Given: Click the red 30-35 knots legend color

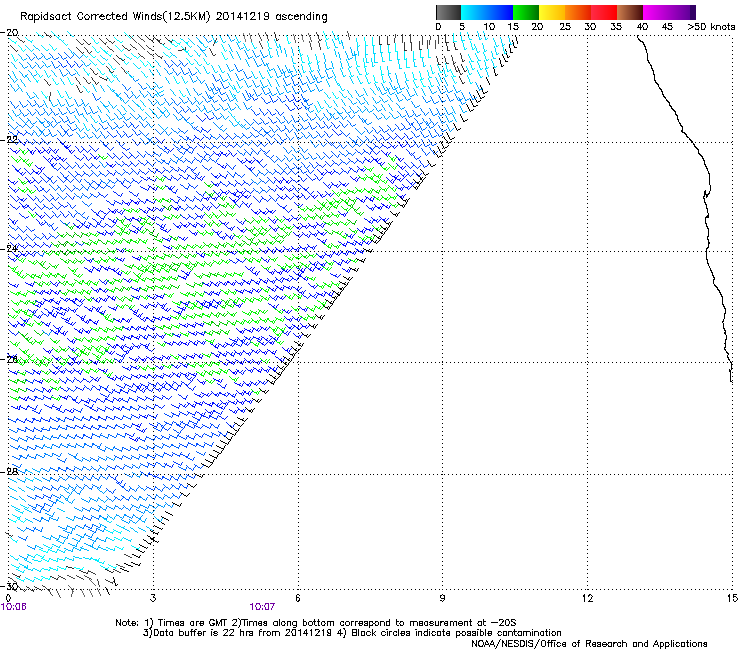Looking at the screenshot, I should pyautogui.click(x=604, y=12).
